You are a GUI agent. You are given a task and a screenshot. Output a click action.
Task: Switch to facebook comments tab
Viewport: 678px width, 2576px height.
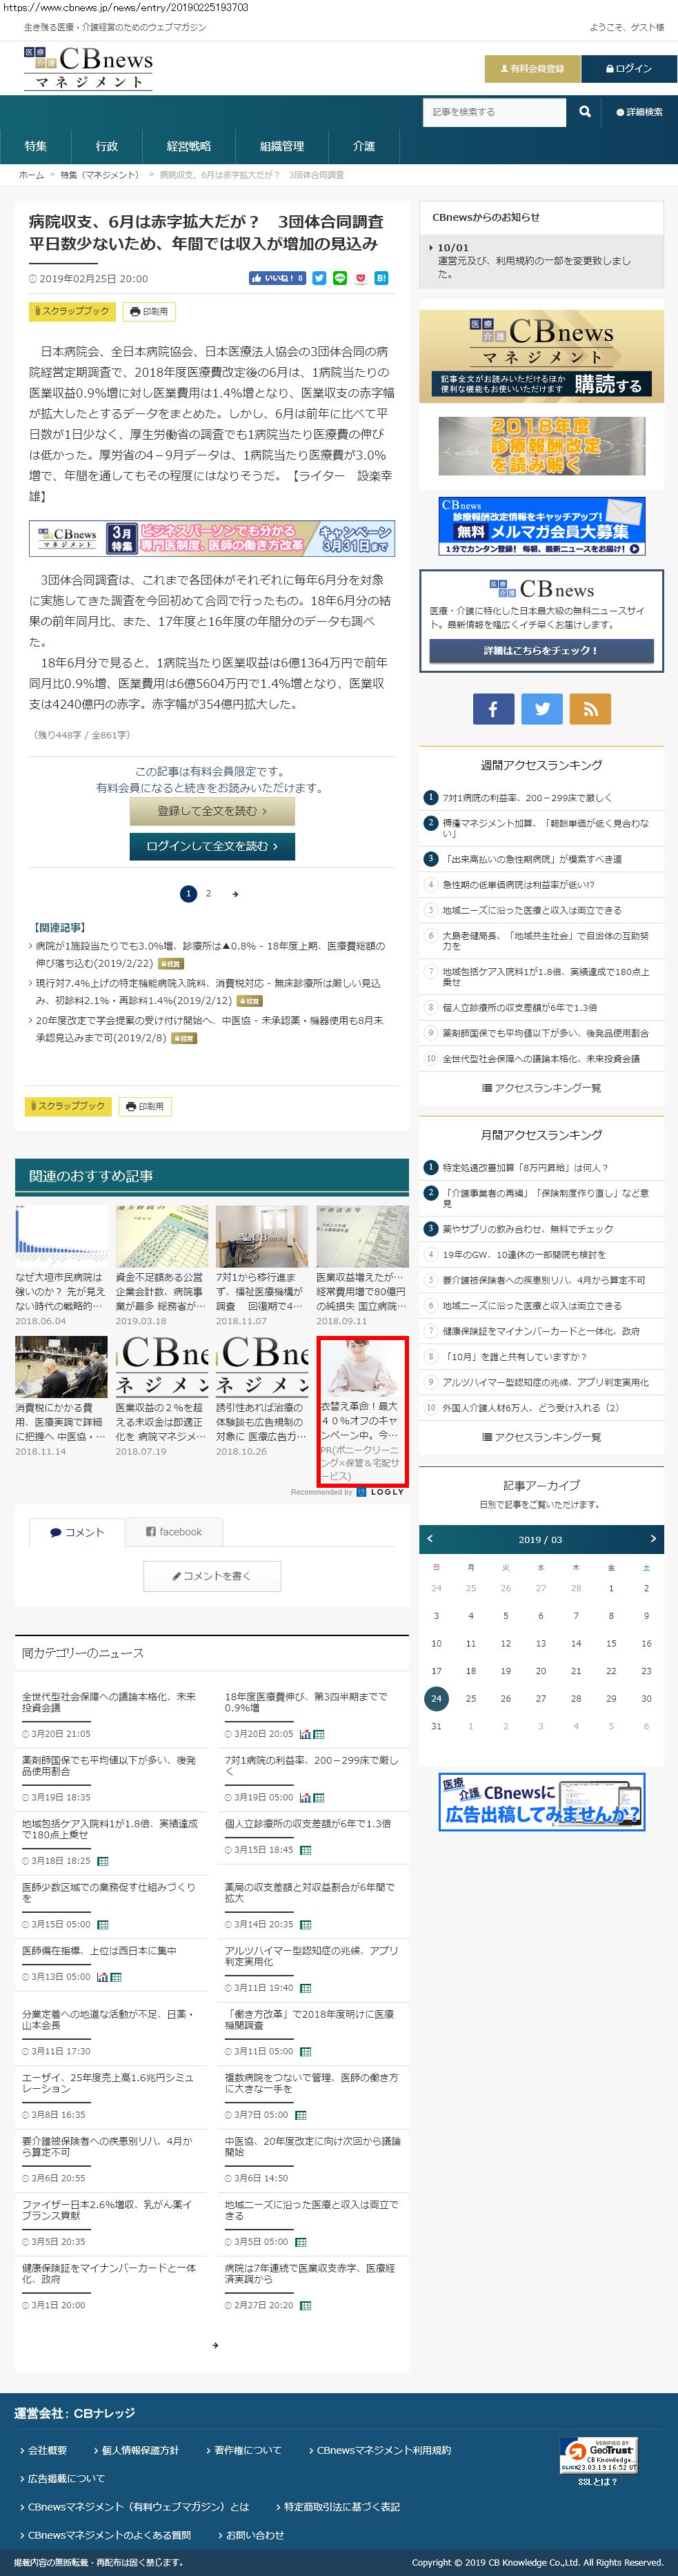(174, 1532)
